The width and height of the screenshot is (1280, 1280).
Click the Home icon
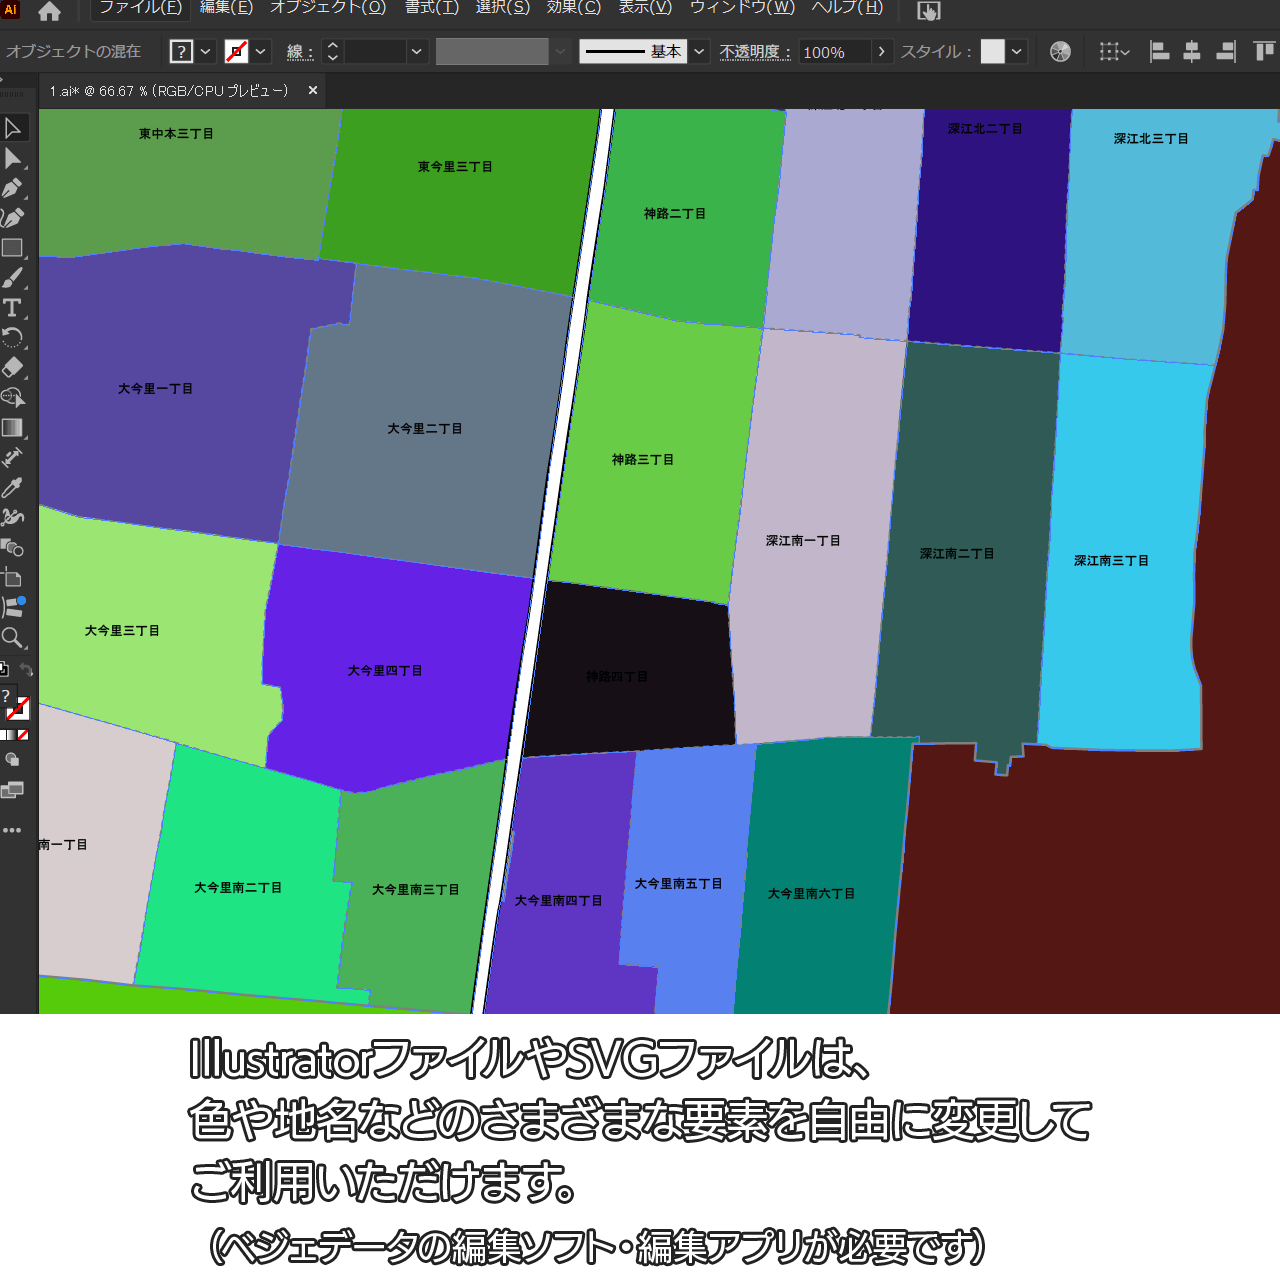49,12
